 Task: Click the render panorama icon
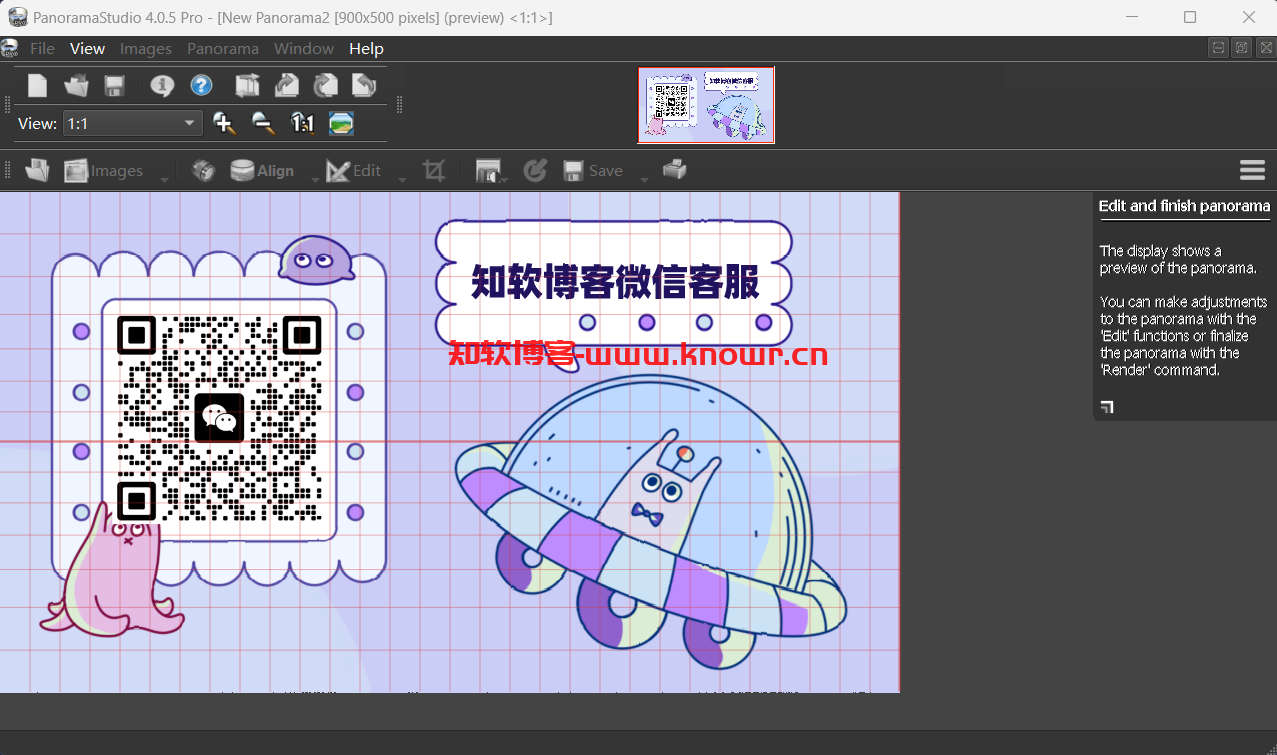(x=488, y=171)
